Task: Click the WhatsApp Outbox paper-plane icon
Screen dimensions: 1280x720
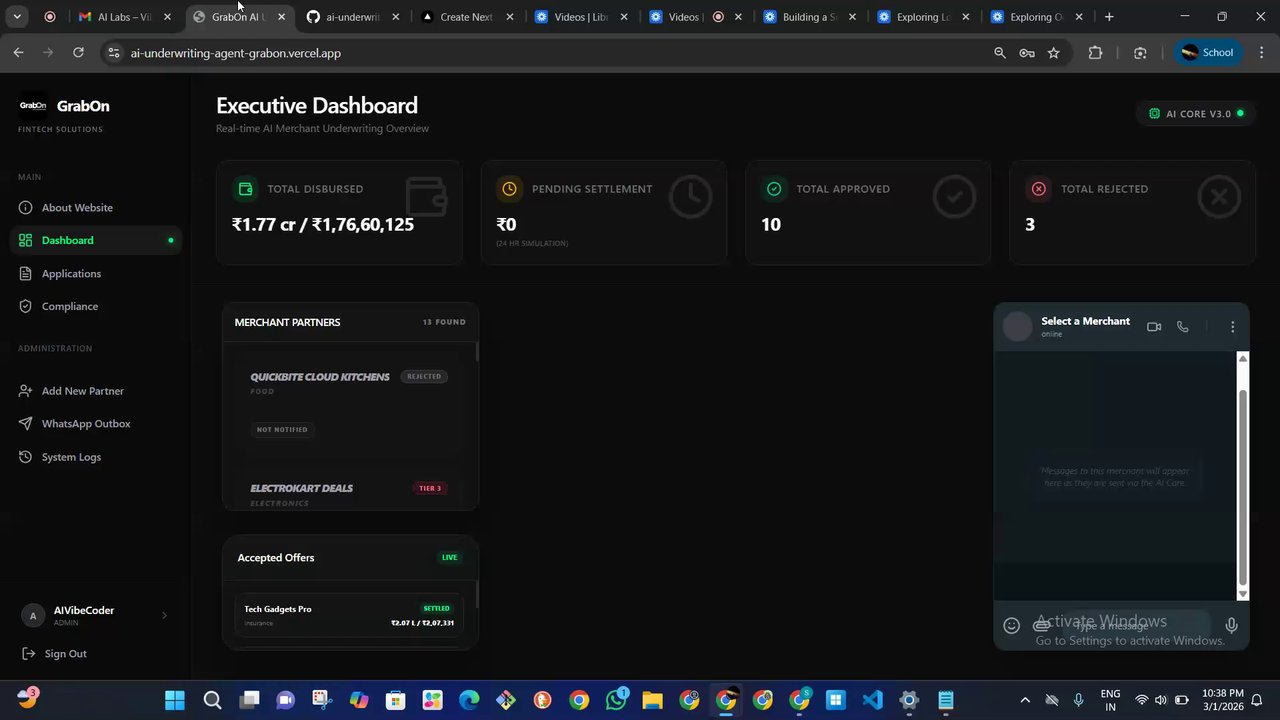Action: coord(26,424)
